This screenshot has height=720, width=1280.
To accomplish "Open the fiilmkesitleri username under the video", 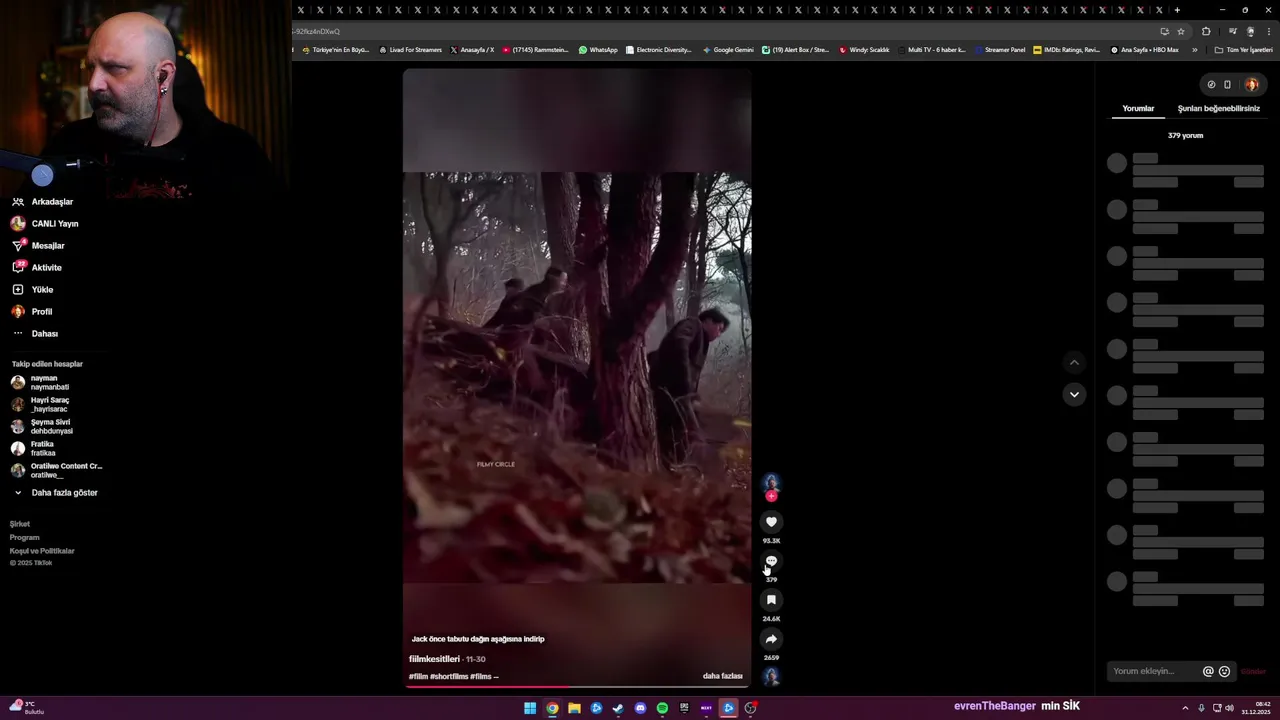I will pos(434,659).
